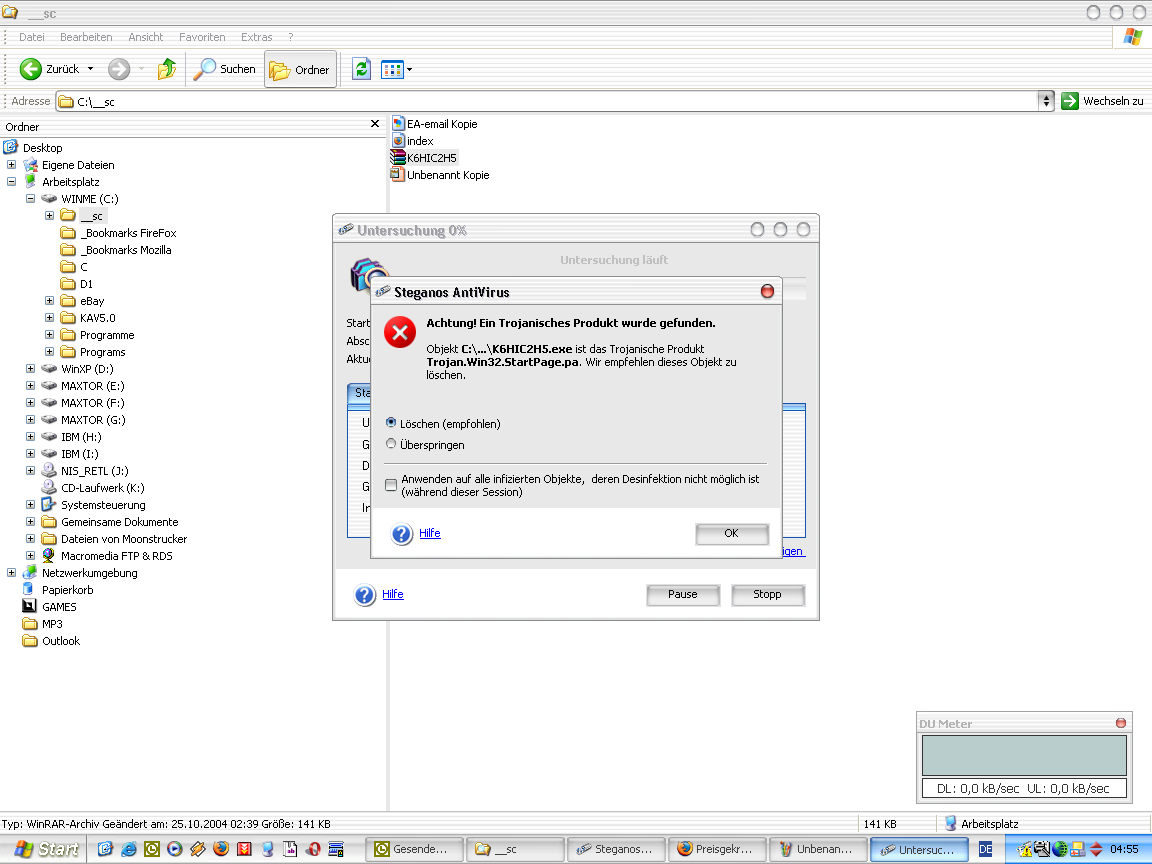Launch Internet Explorer from quick launch
Viewport: 1152px width, 864px height.
click(129, 849)
